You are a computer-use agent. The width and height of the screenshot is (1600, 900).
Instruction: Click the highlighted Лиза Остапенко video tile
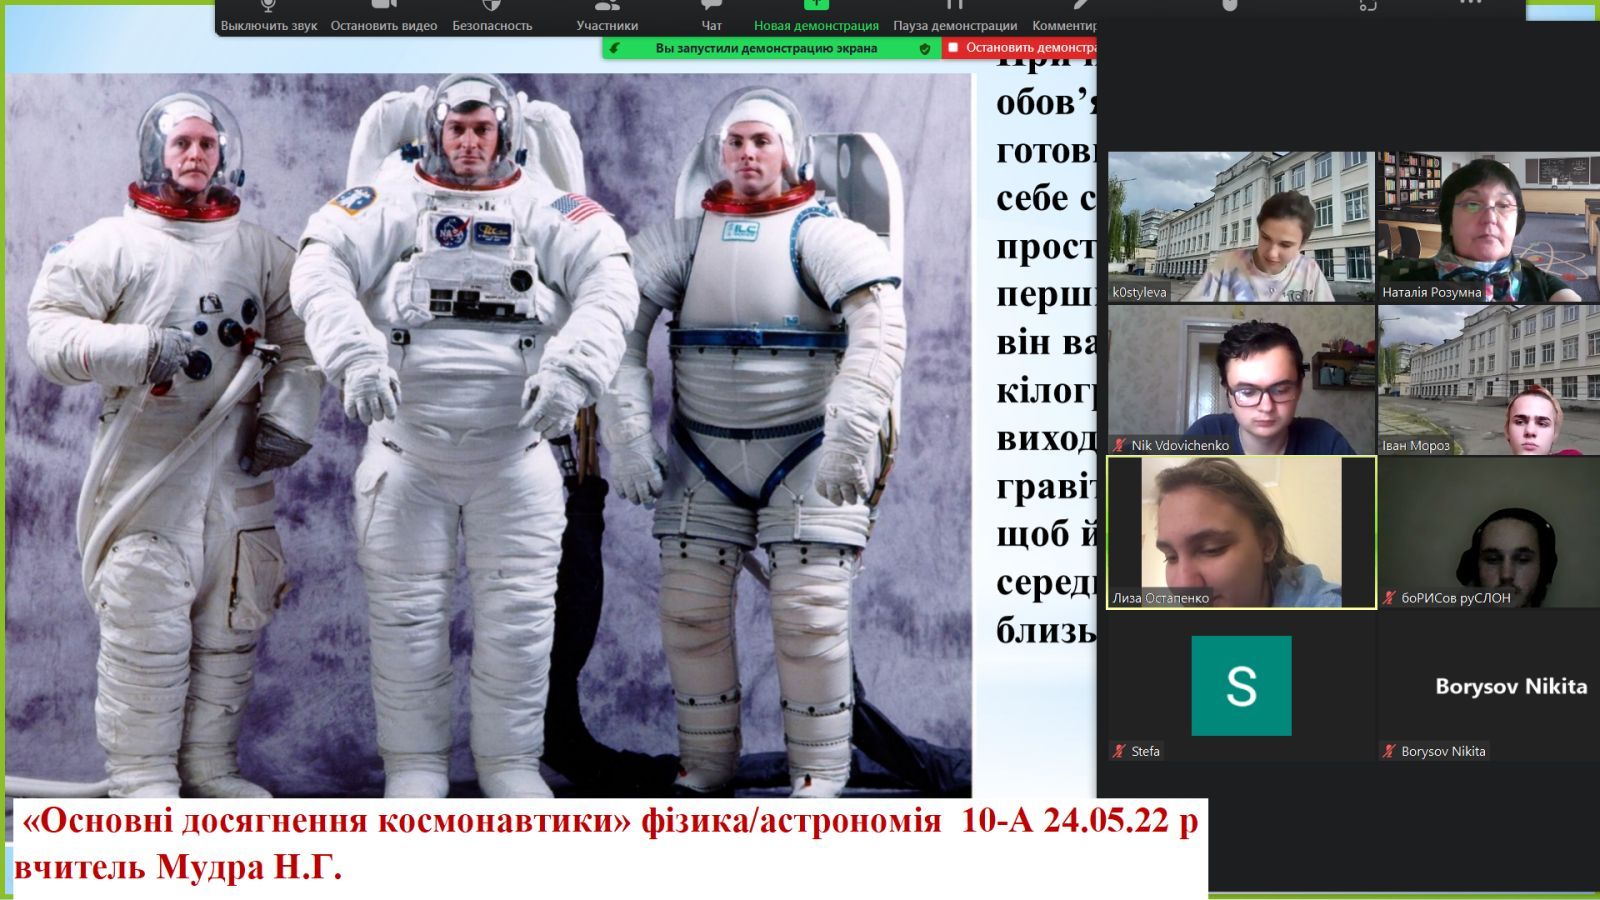pos(1241,532)
